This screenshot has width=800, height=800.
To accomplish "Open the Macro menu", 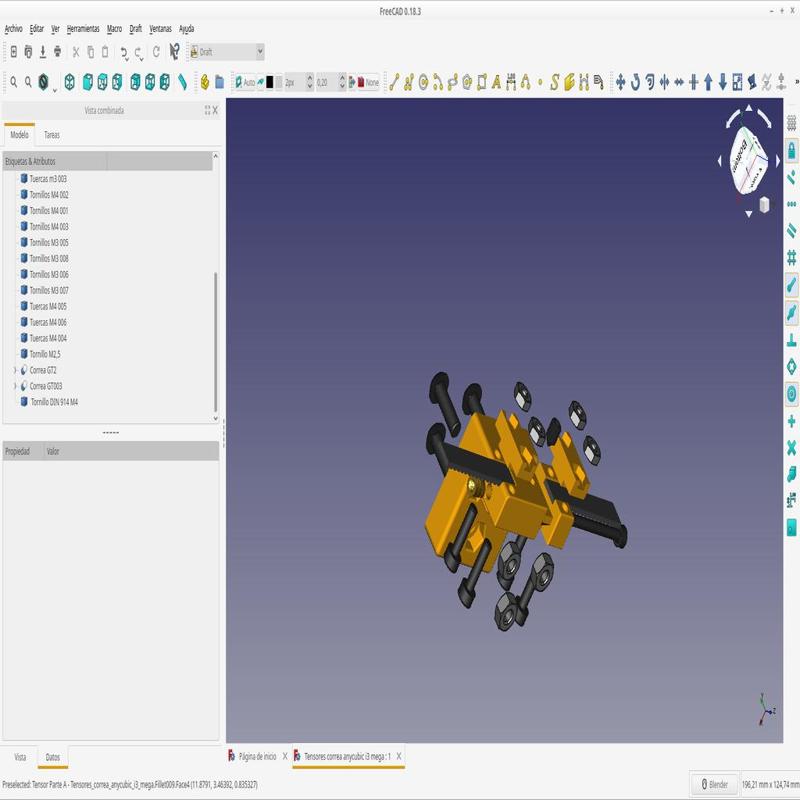I will (x=114, y=29).
